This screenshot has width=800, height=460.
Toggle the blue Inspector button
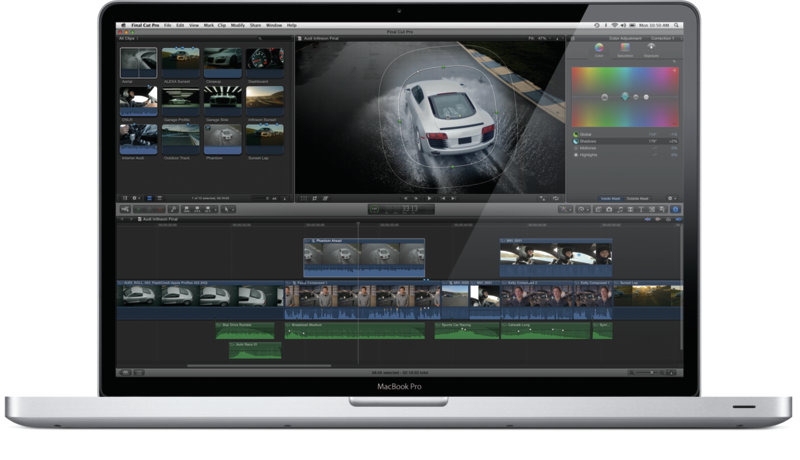[x=676, y=209]
